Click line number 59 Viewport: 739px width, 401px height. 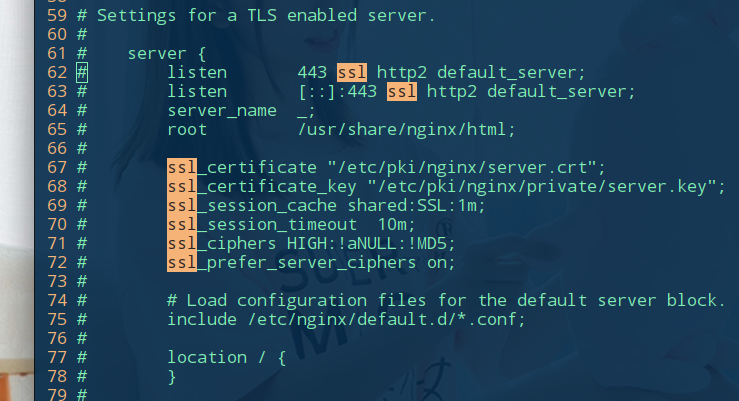pos(57,16)
